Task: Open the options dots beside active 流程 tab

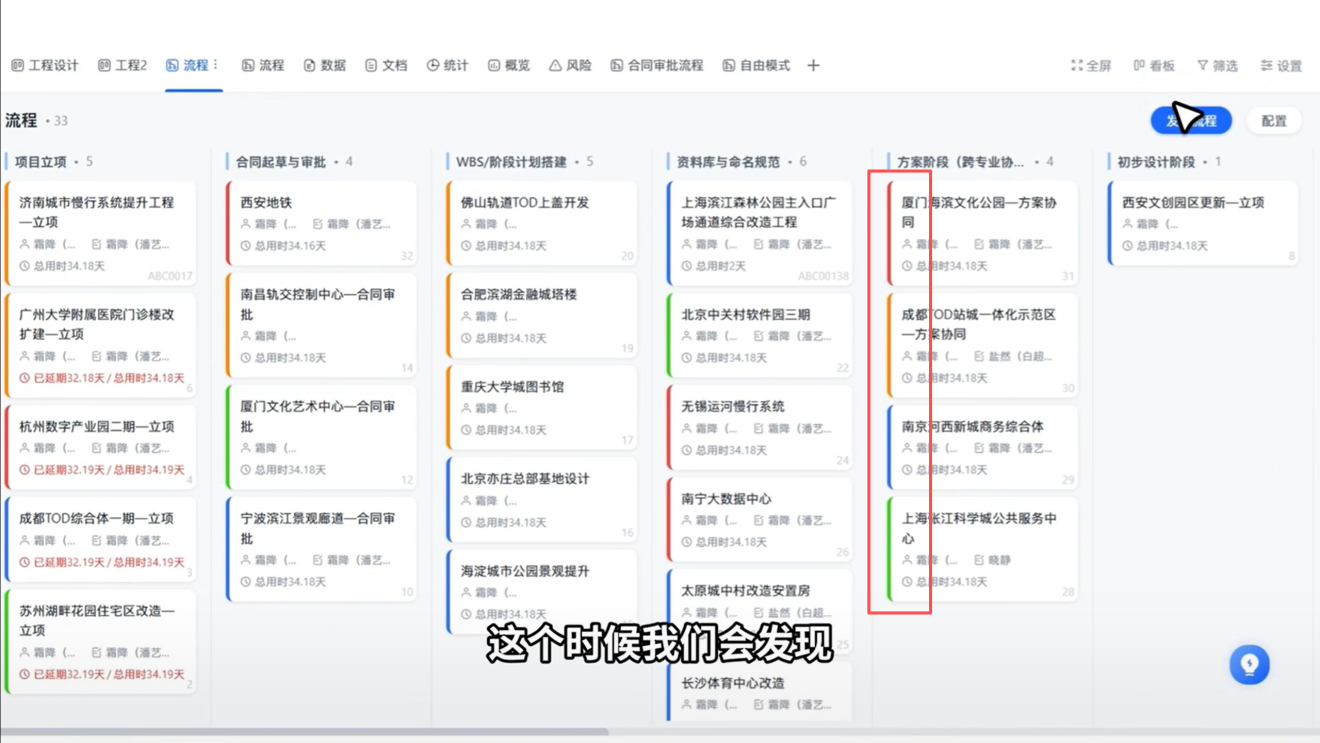Action: coord(216,65)
